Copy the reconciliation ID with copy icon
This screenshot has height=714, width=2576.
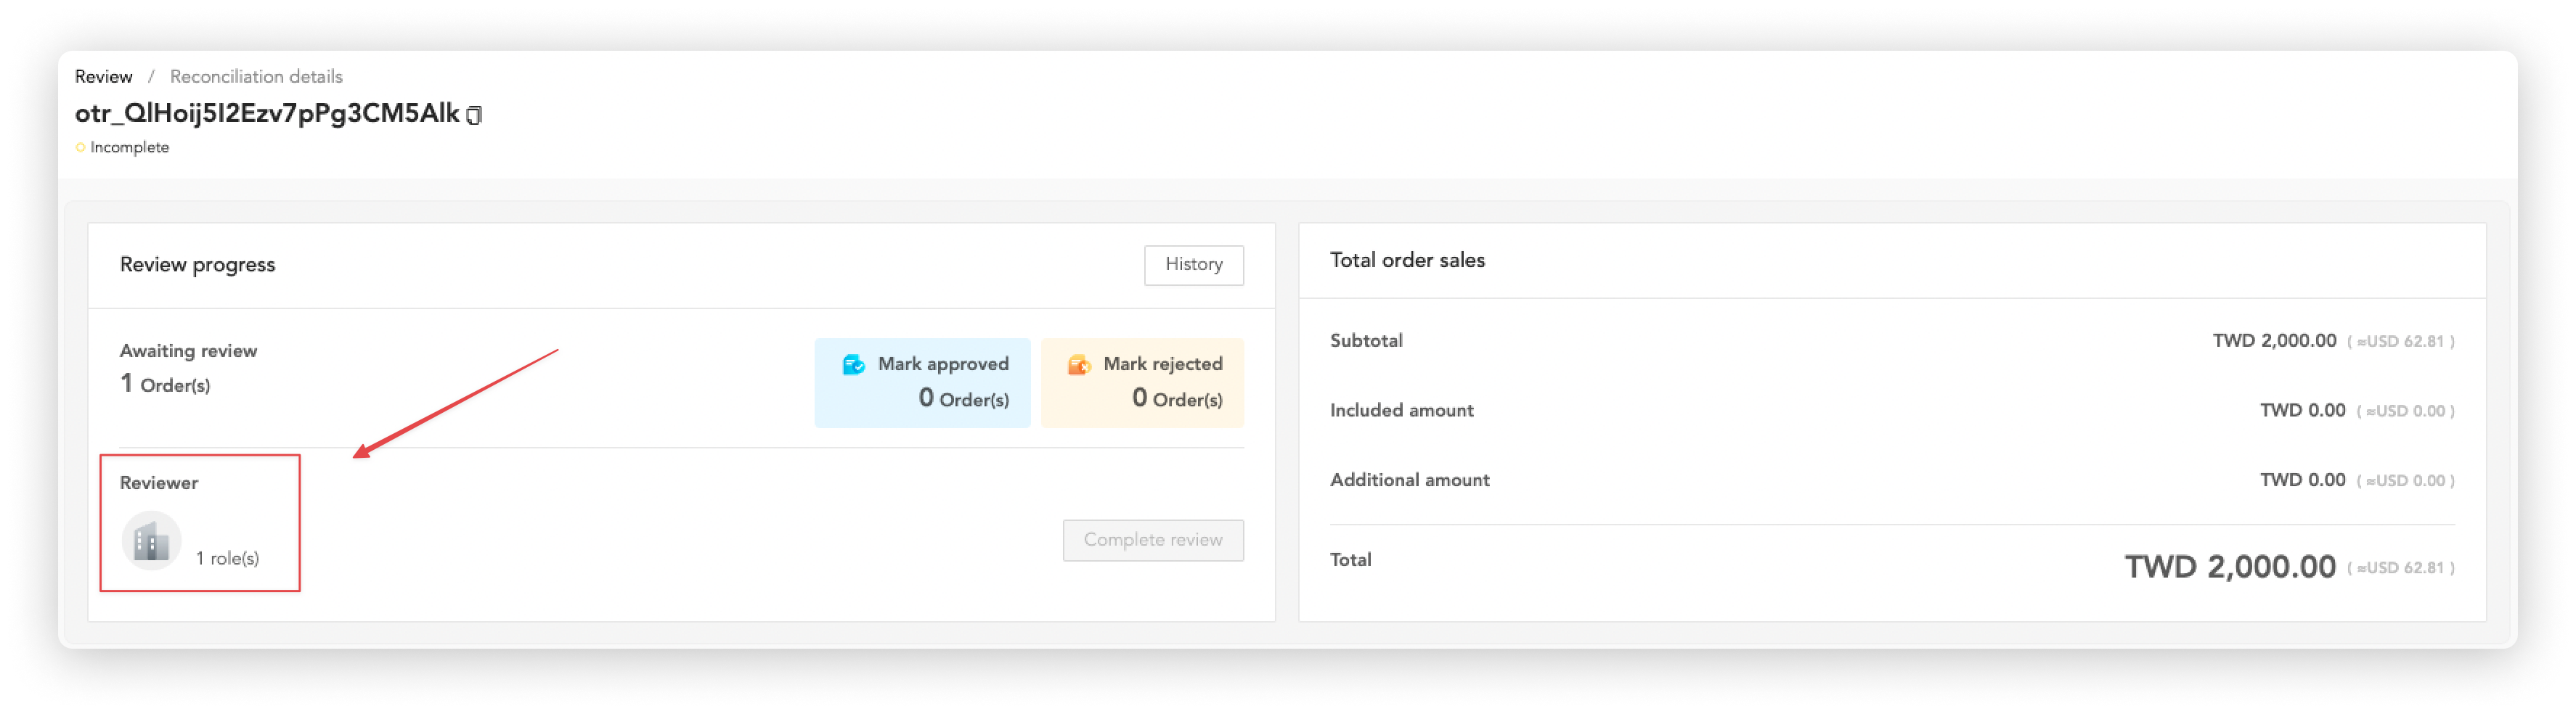click(x=474, y=115)
